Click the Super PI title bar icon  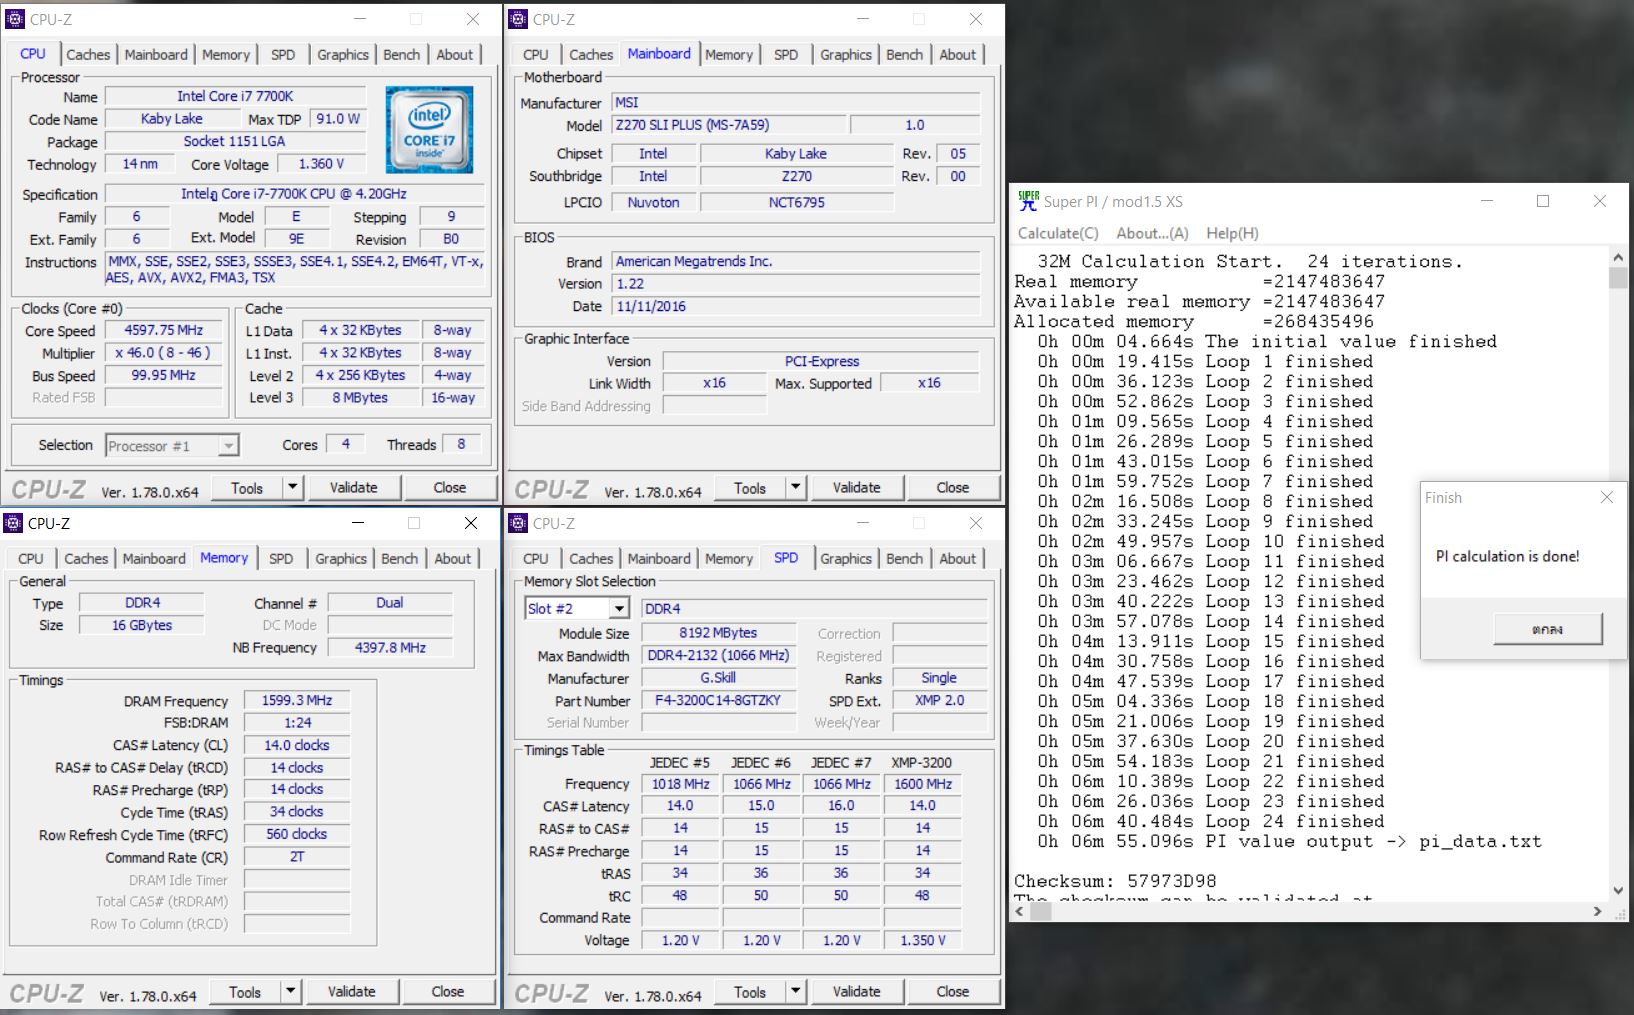pyautogui.click(x=1027, y=201)
